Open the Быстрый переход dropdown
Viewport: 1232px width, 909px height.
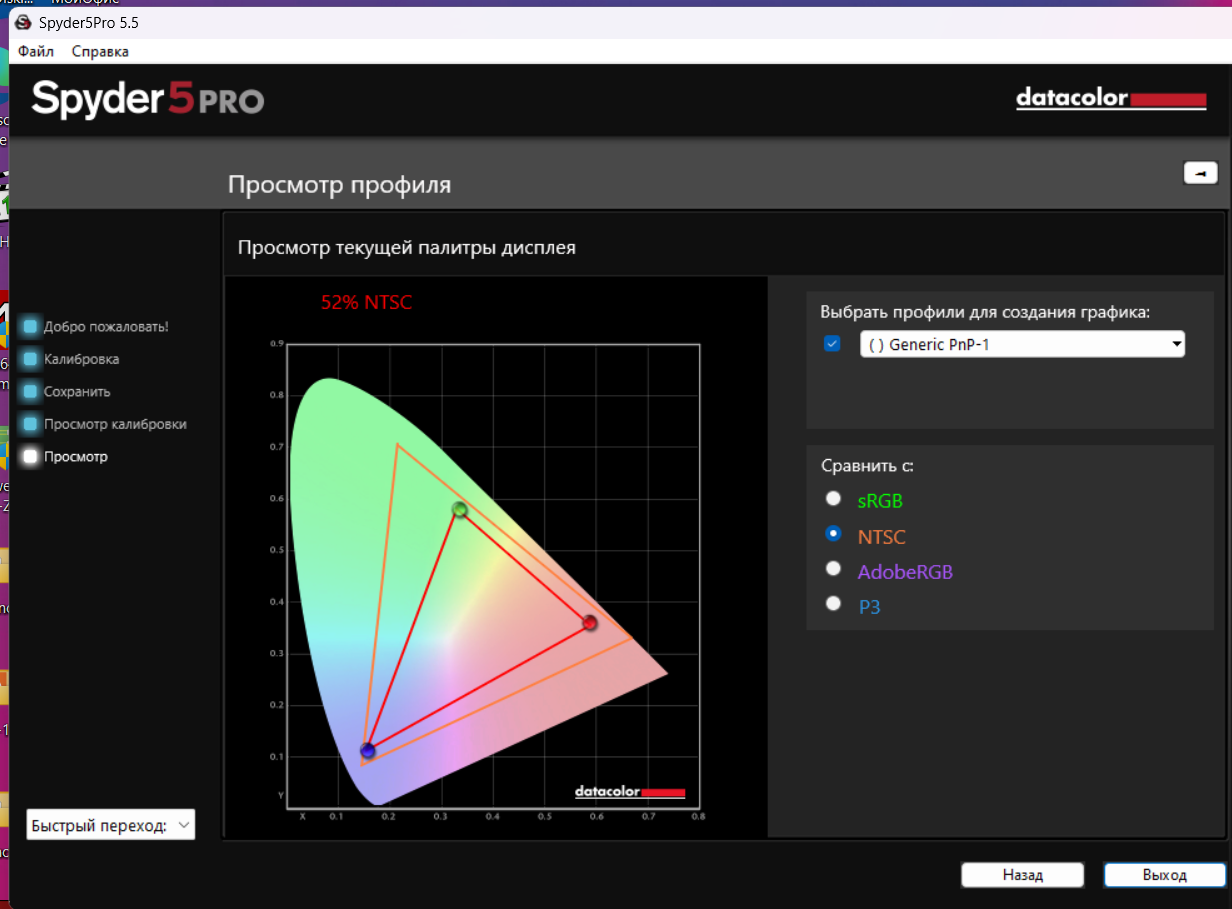(110, 825)
